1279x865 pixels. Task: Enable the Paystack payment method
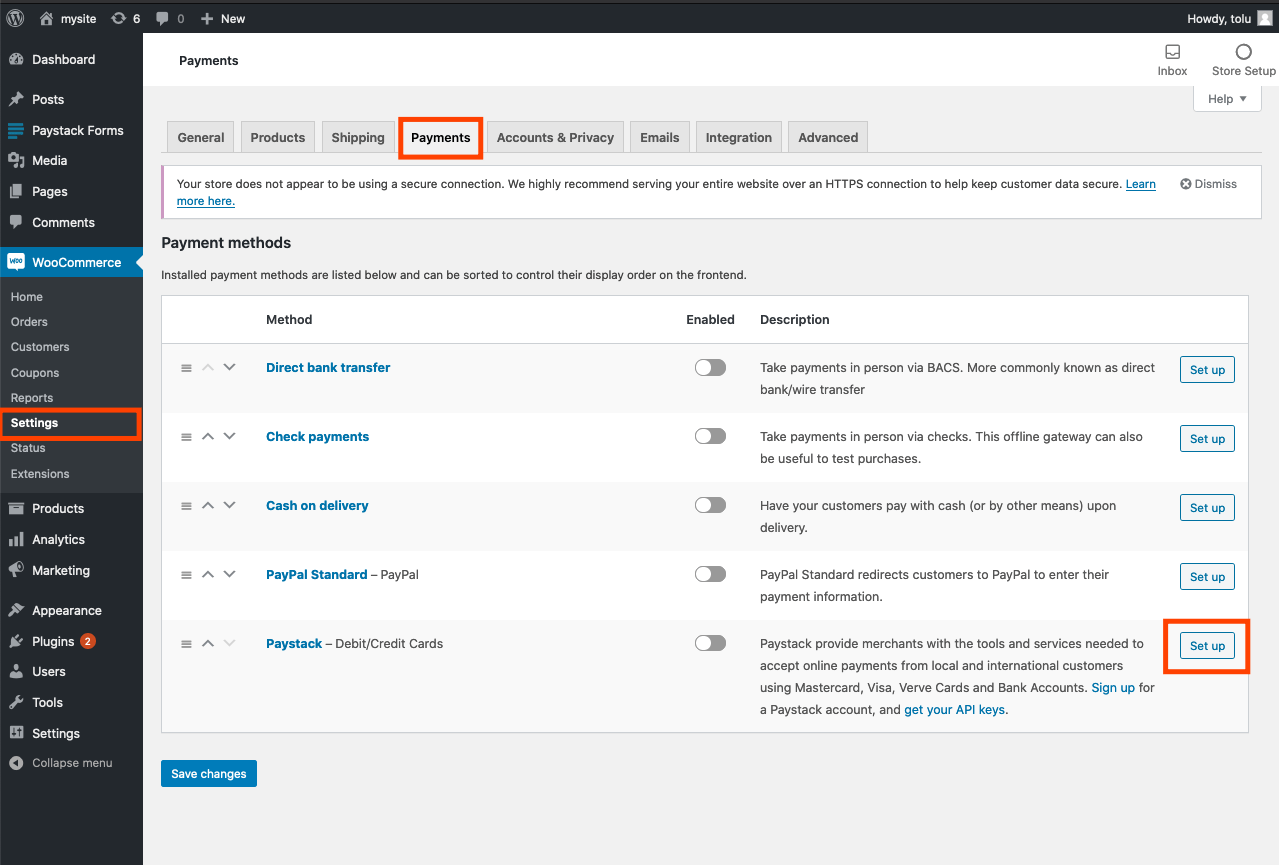[x=710, y=643]
